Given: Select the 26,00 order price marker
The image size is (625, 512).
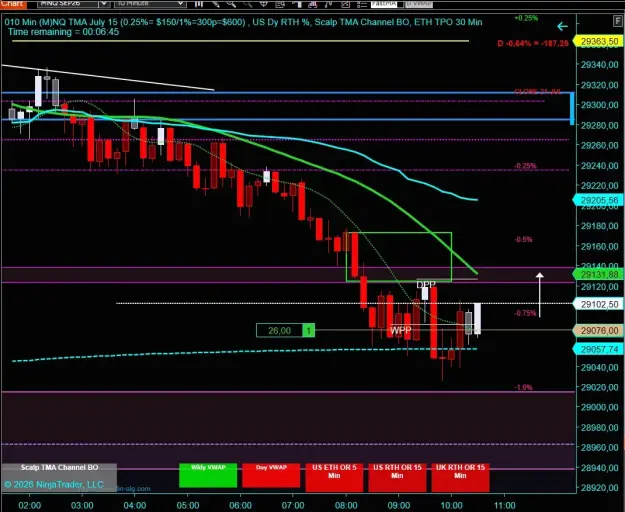Looking at the screenshot, I should tap(279, 330).
